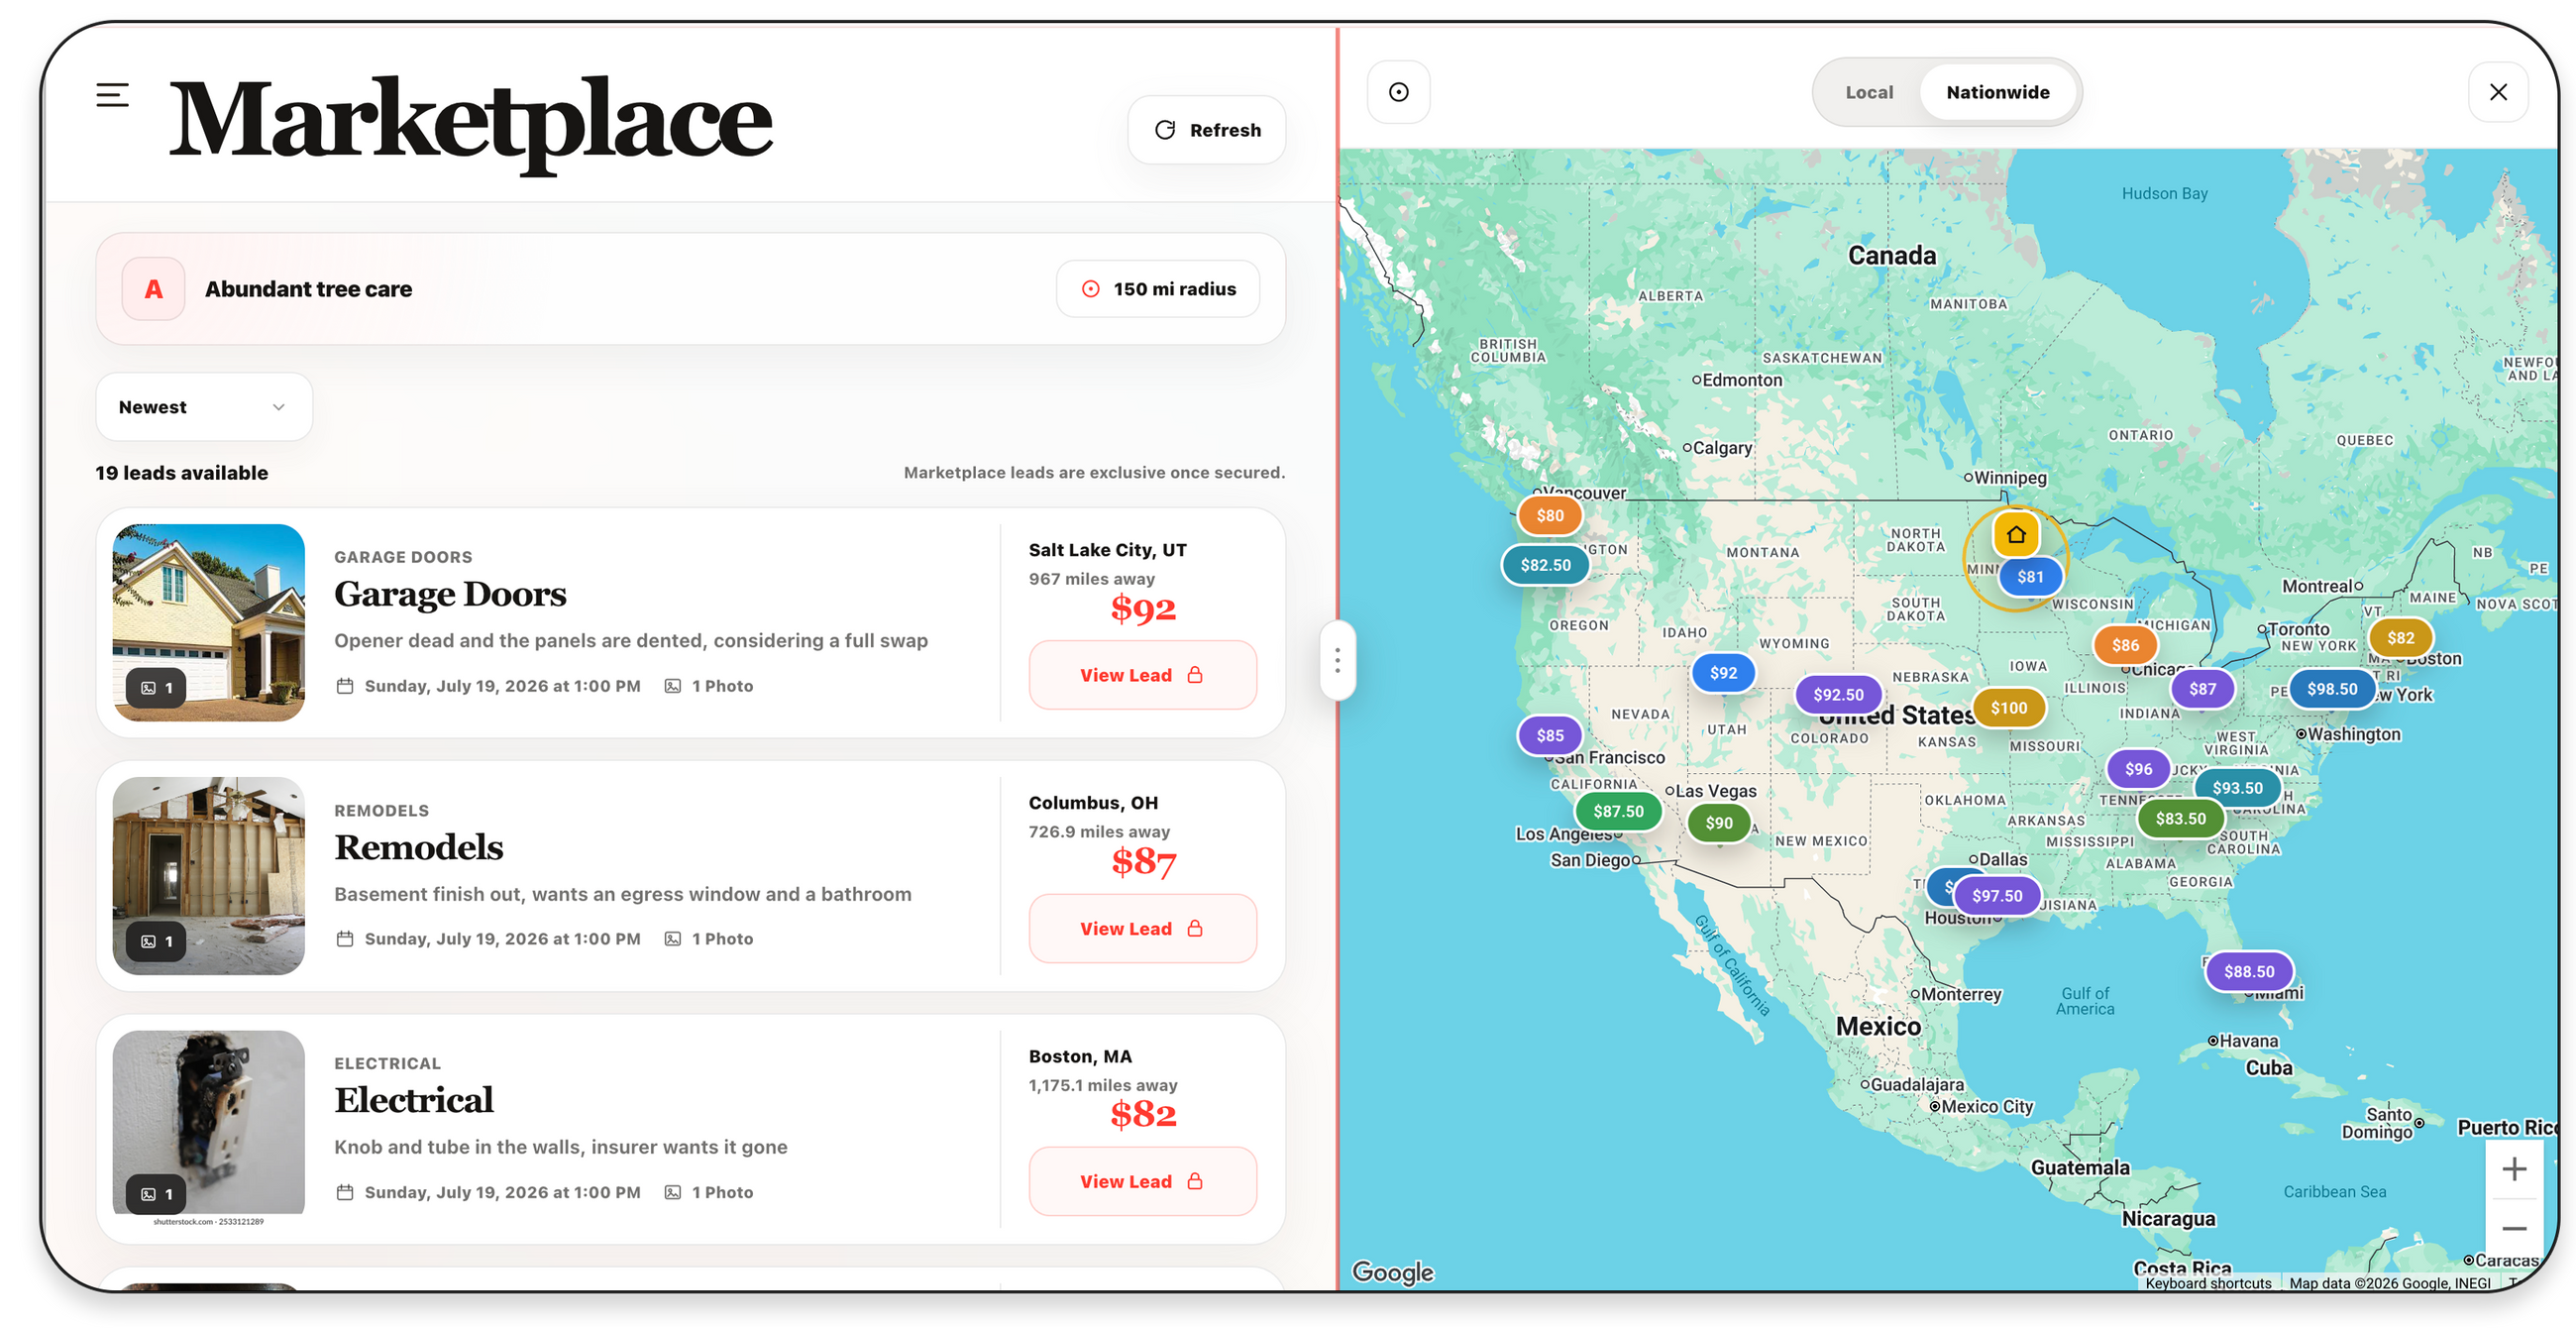Click the photo count badge on Remodels image
Image resolution: width=2576 pixels, height=1328 pixels.
[x=156, y=941]
